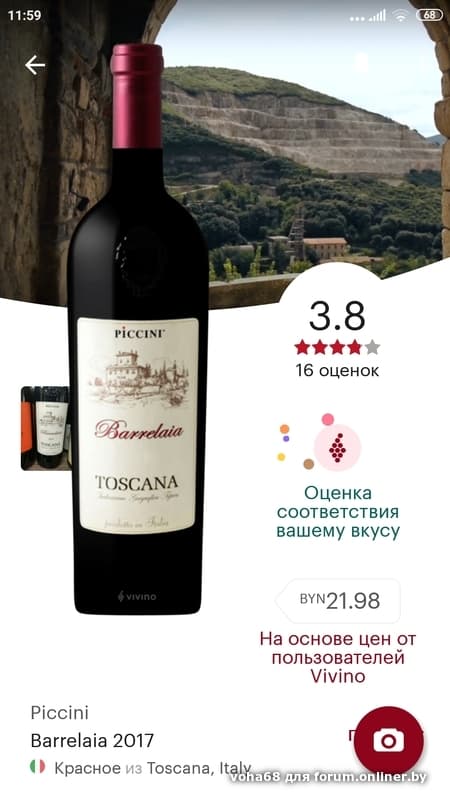Open the Toscana, Italy region link
This screenshot has width=450, height=800.
tap(199, 767)
